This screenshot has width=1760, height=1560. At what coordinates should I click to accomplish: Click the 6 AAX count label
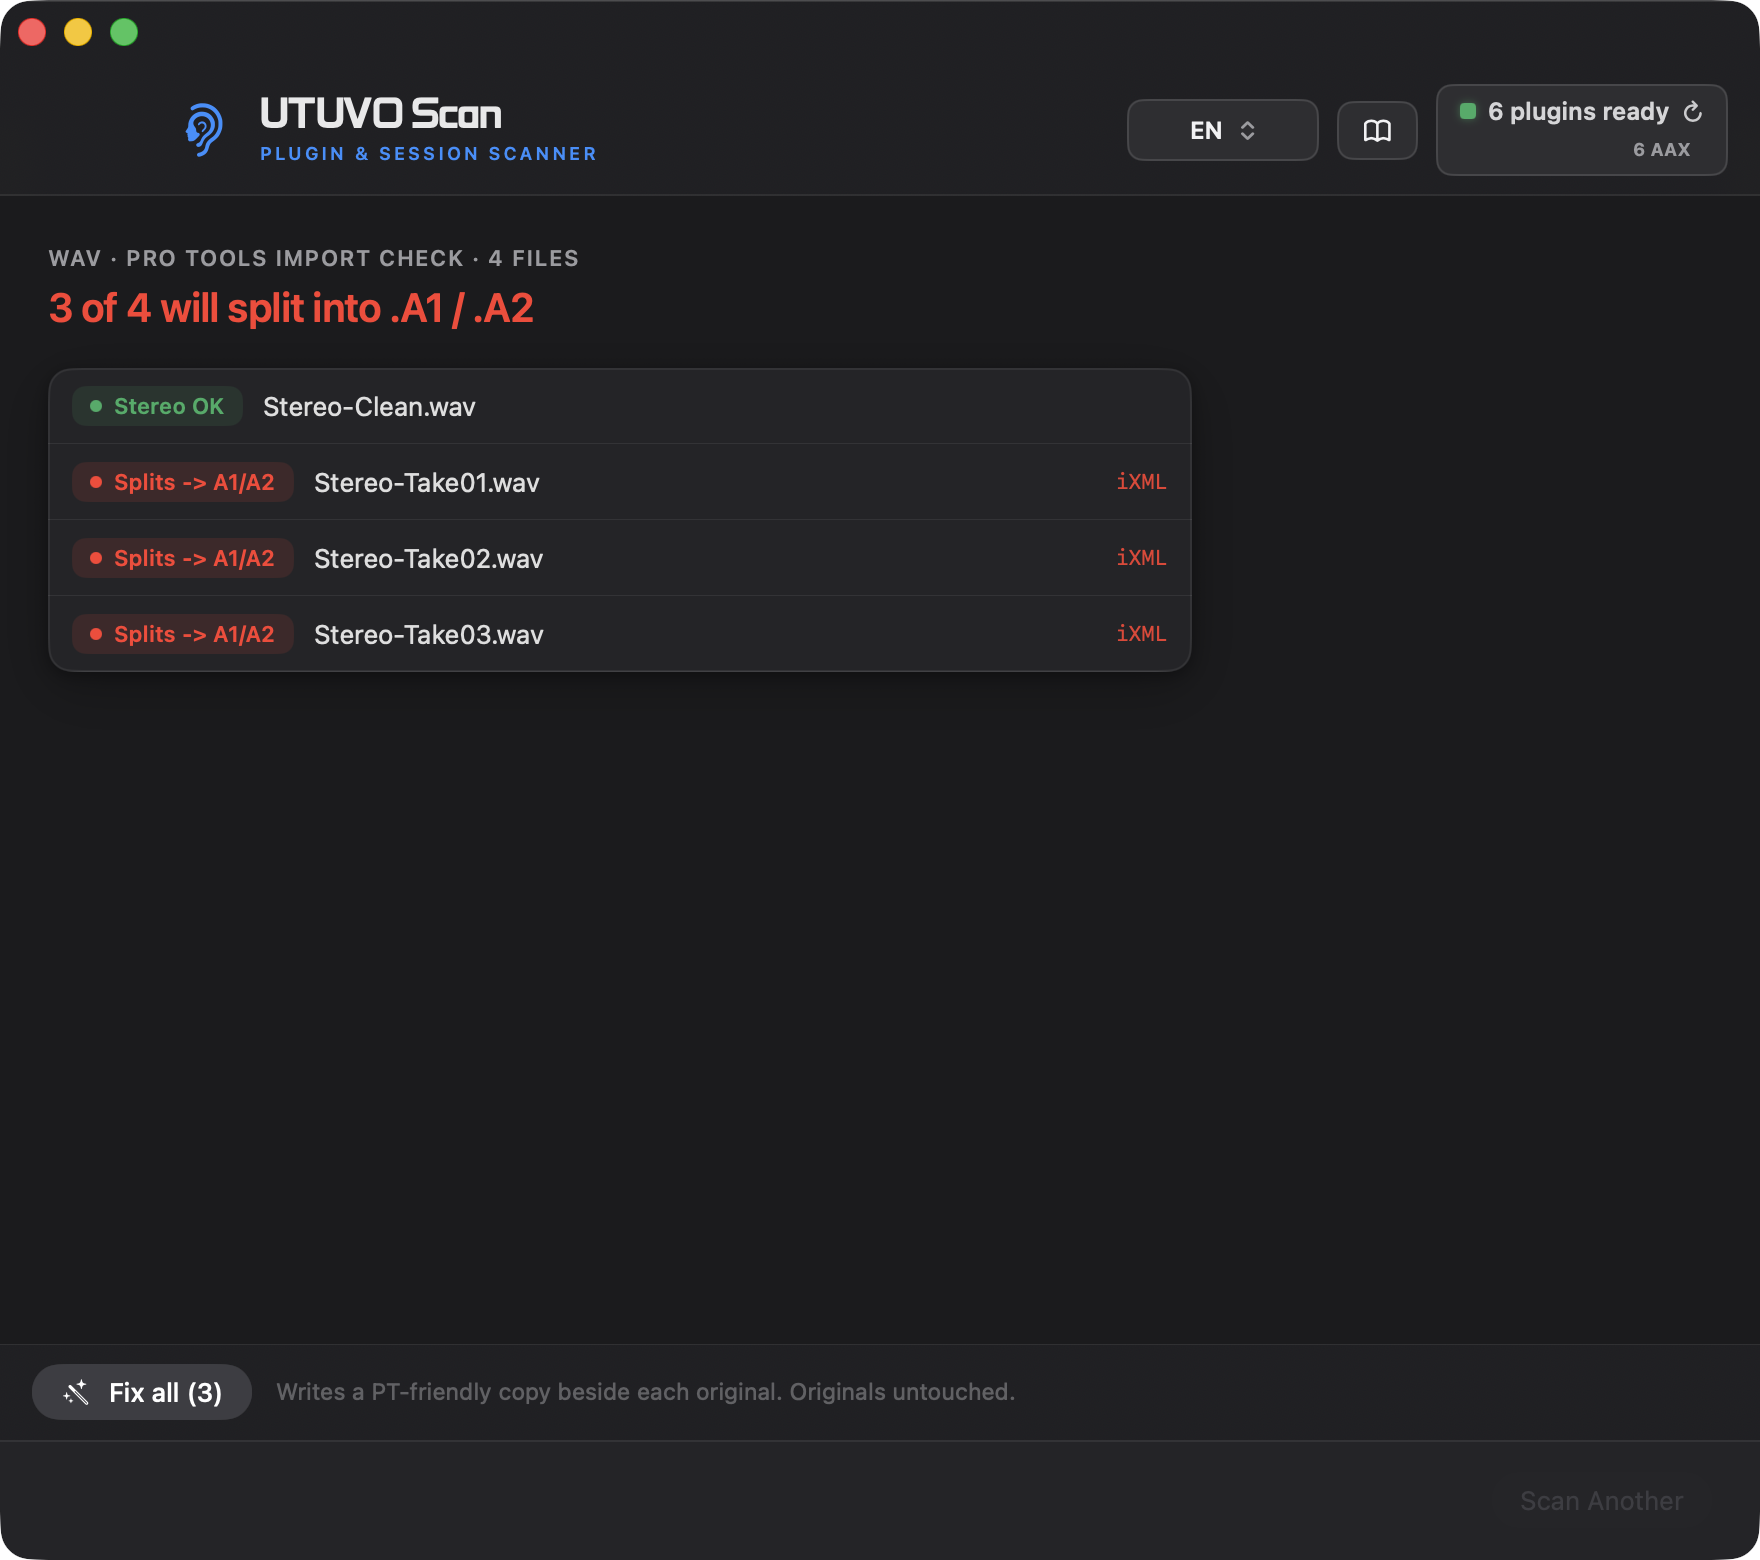pyautogui.click(x=1661, y=150)
